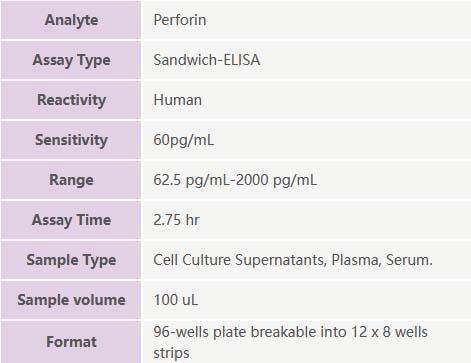
Task: Click the word Serum in Sample Type
Action: point(409,260)
